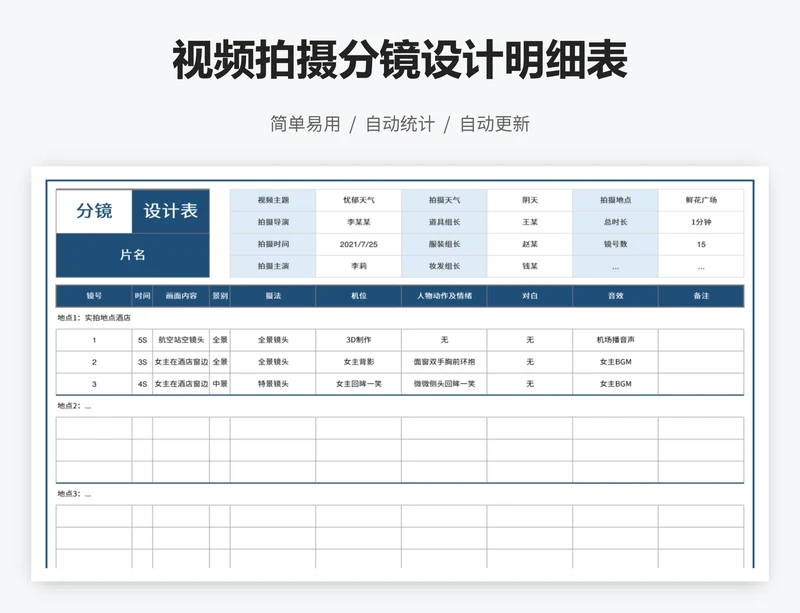Click the shot number '1' cell

(x=94, y=340)
